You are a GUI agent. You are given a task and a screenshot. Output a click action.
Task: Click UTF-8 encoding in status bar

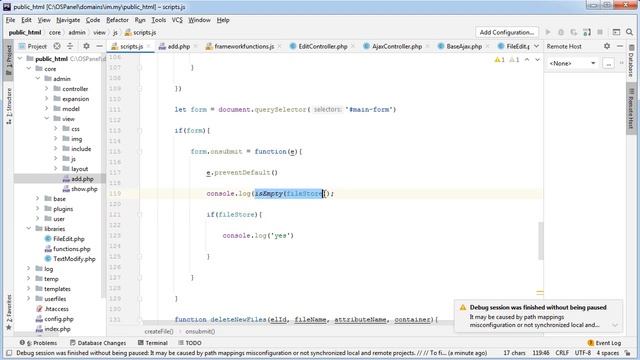(x=583, y=353)
